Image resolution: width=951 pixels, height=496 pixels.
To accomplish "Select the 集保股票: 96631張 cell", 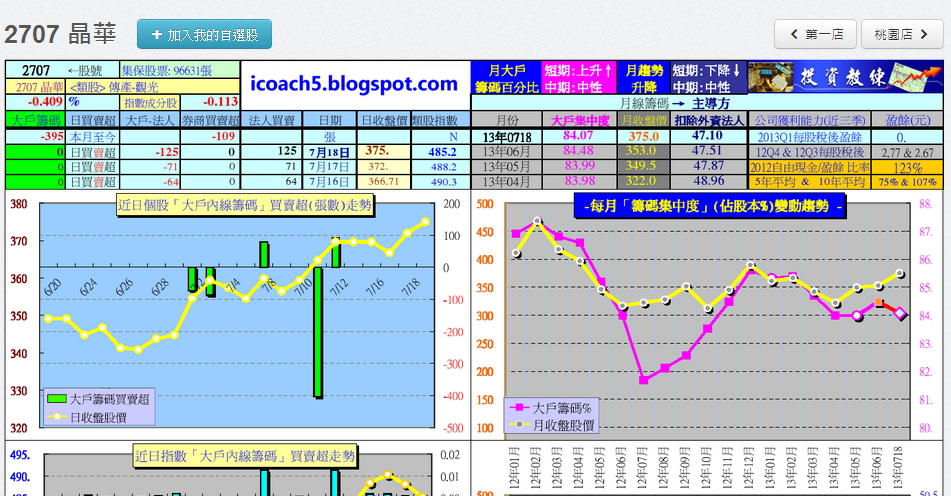I will [180, 70].
